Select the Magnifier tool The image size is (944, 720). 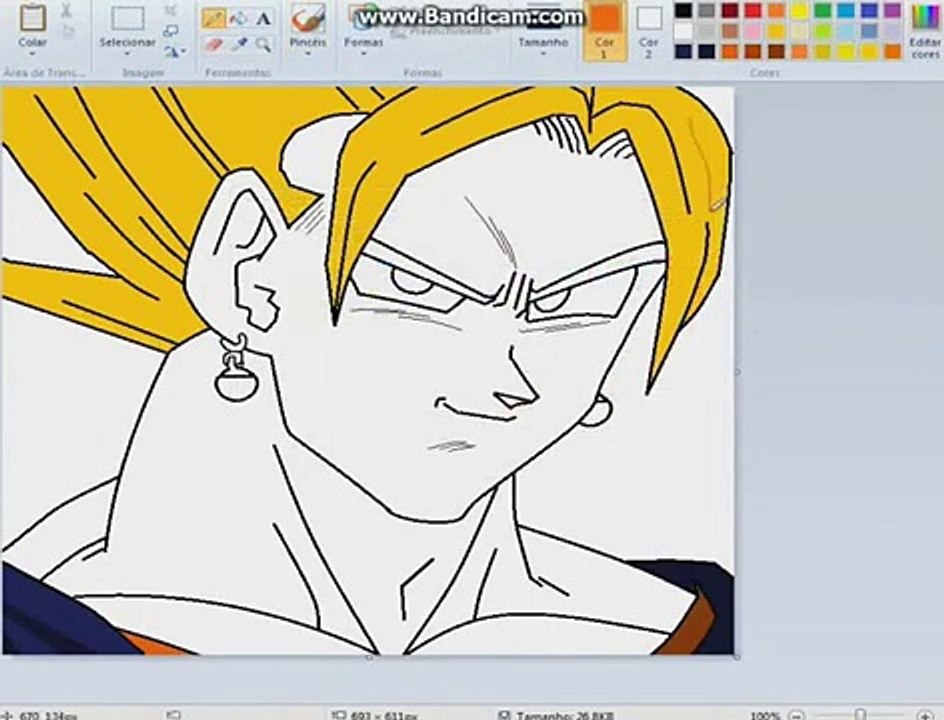point(263,44)
